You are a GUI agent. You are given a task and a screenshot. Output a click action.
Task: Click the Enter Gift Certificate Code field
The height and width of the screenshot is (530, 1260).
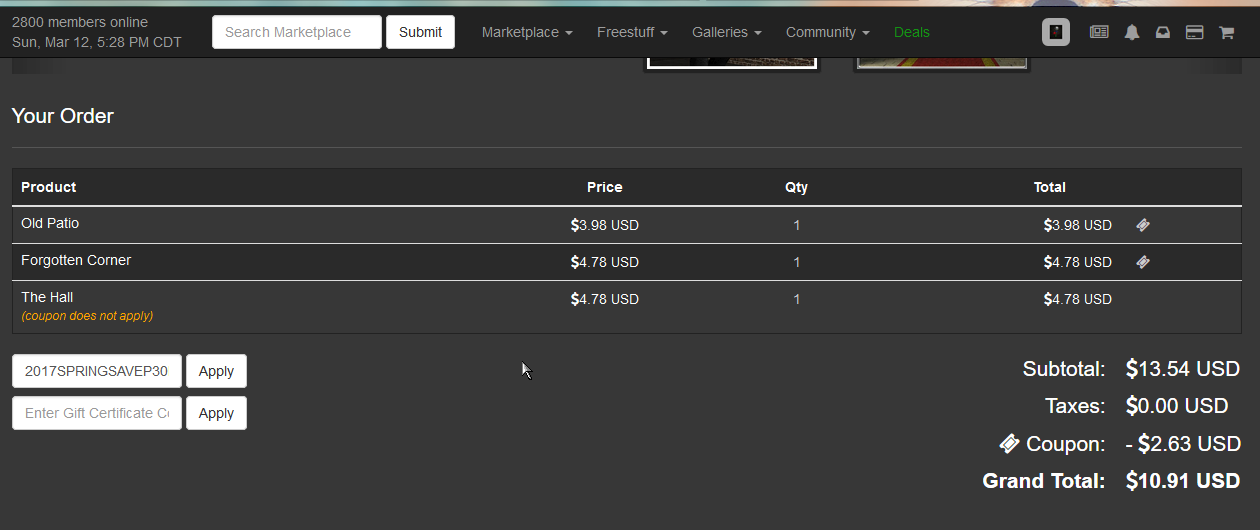point(97,413)
